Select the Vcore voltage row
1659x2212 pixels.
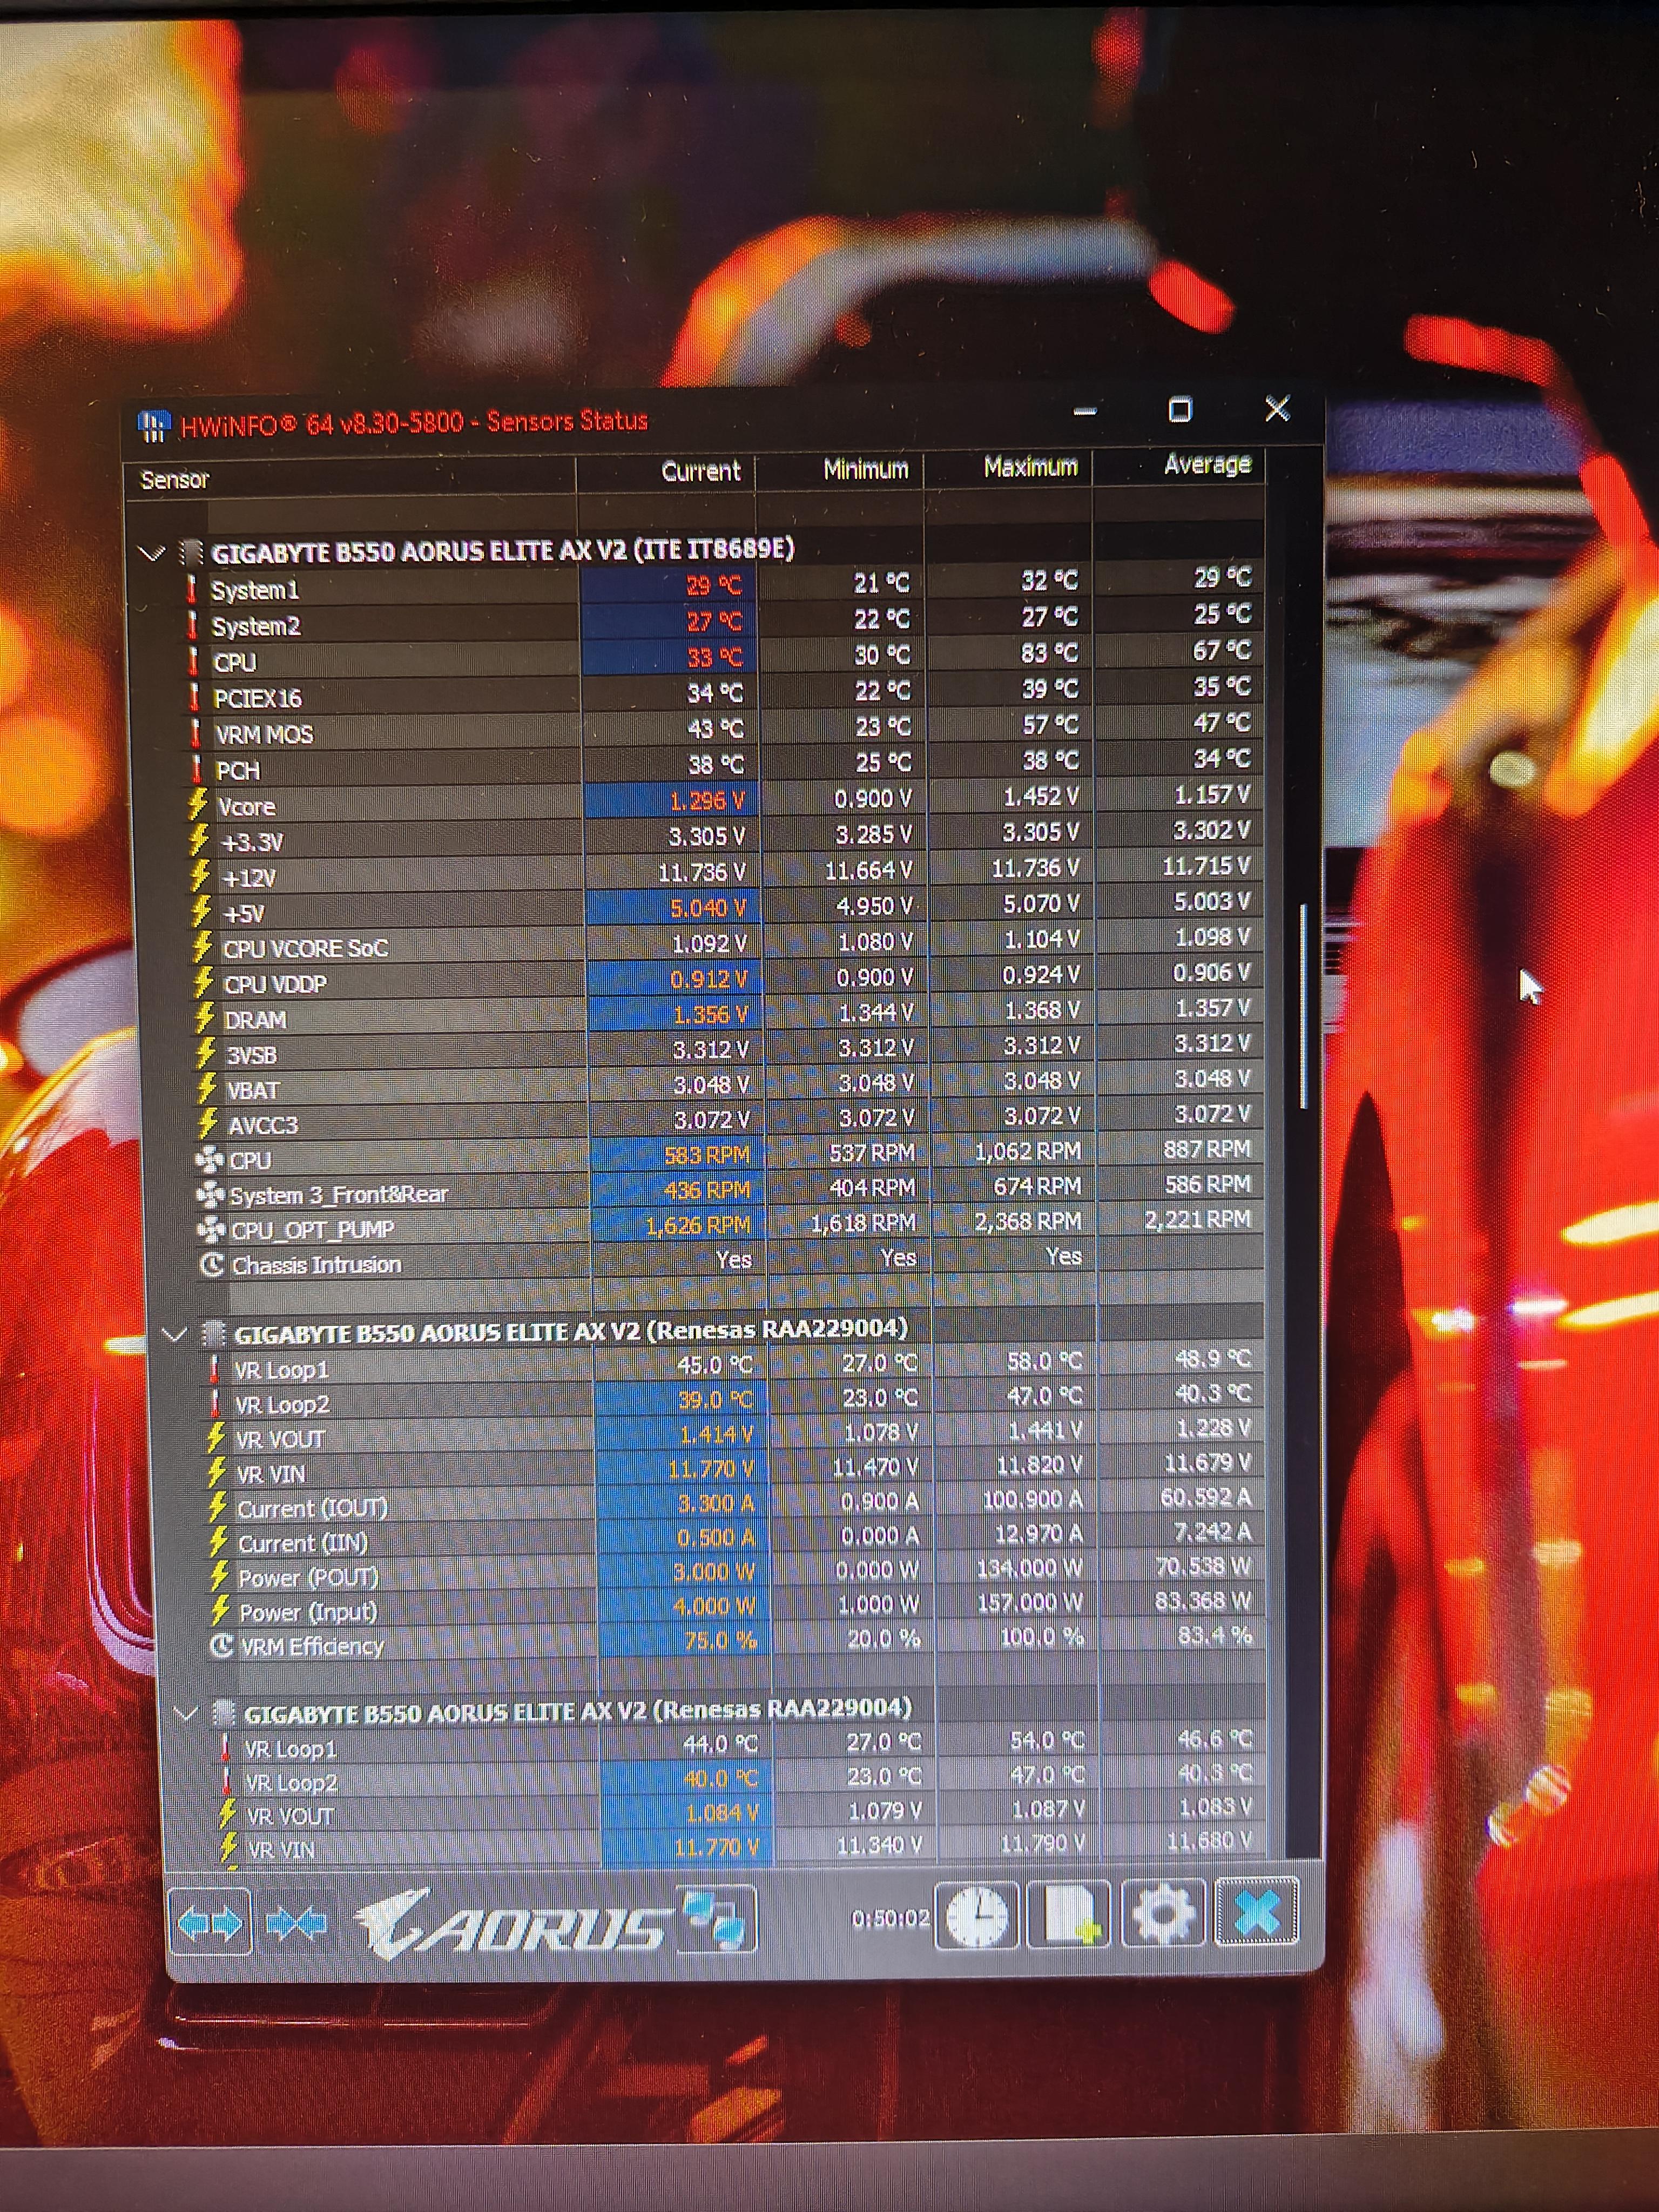point(246,806)
